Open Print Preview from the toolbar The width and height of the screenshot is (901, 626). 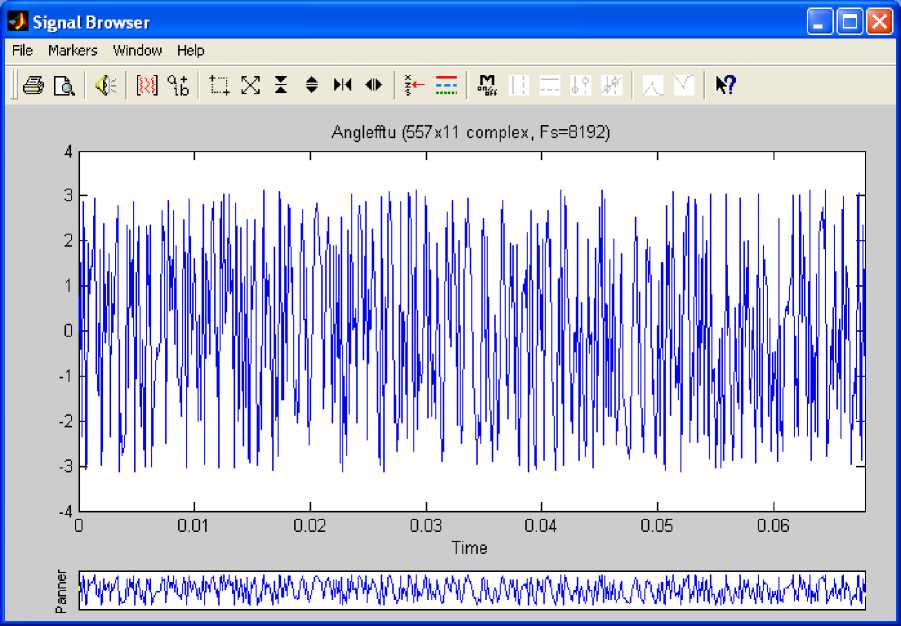click(64, 86)
